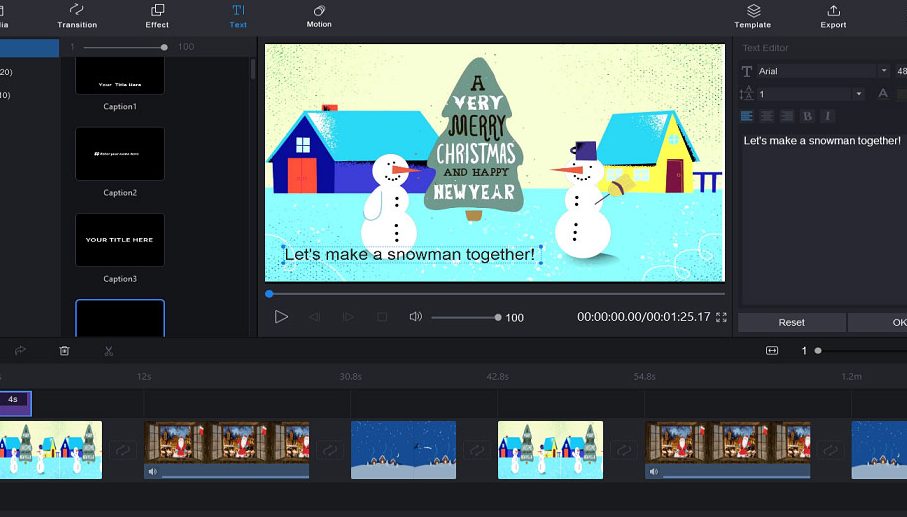
Task: Select the first Santa window clip
Action: pos(227,450)
